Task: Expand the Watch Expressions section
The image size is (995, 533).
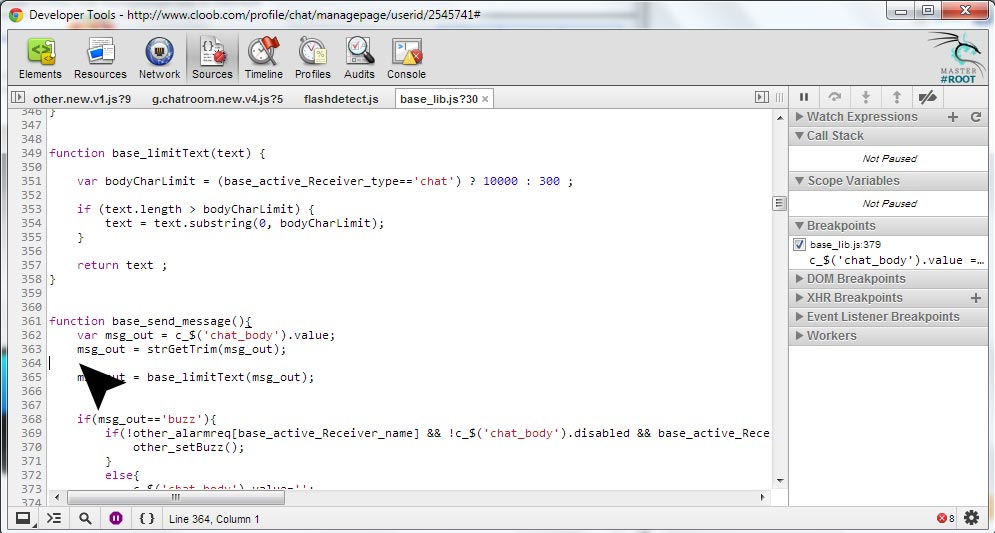Action: point(861,117)
